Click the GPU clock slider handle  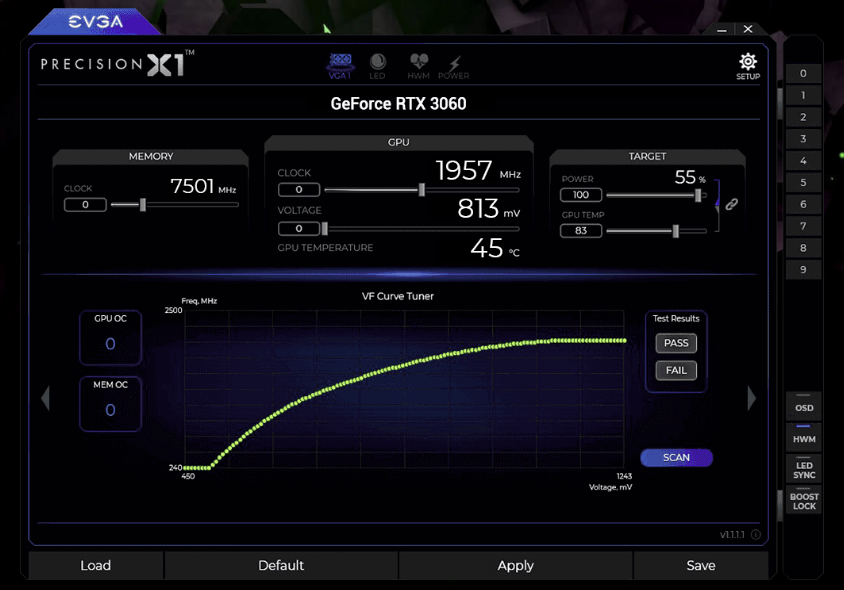pos(422,189)
